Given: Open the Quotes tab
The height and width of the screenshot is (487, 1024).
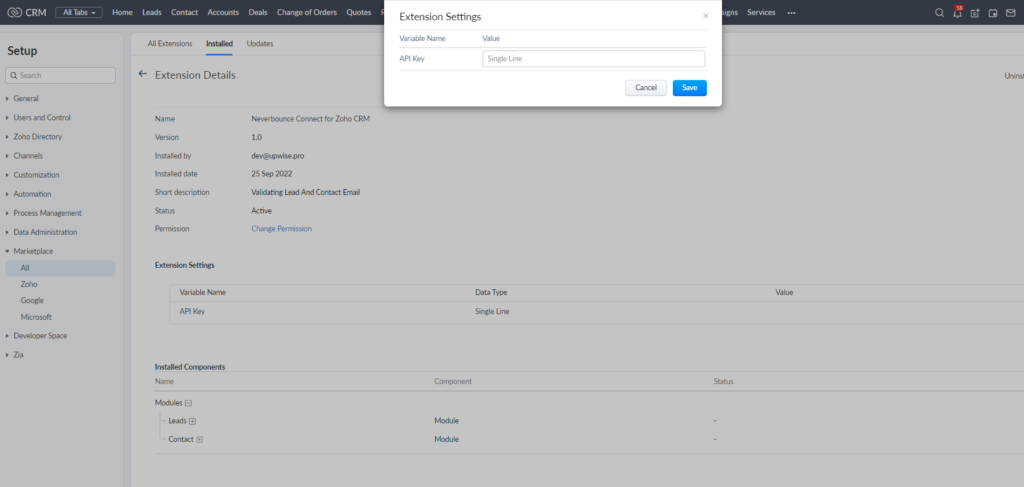Looking at the screenshot, I should coord(359,12).
